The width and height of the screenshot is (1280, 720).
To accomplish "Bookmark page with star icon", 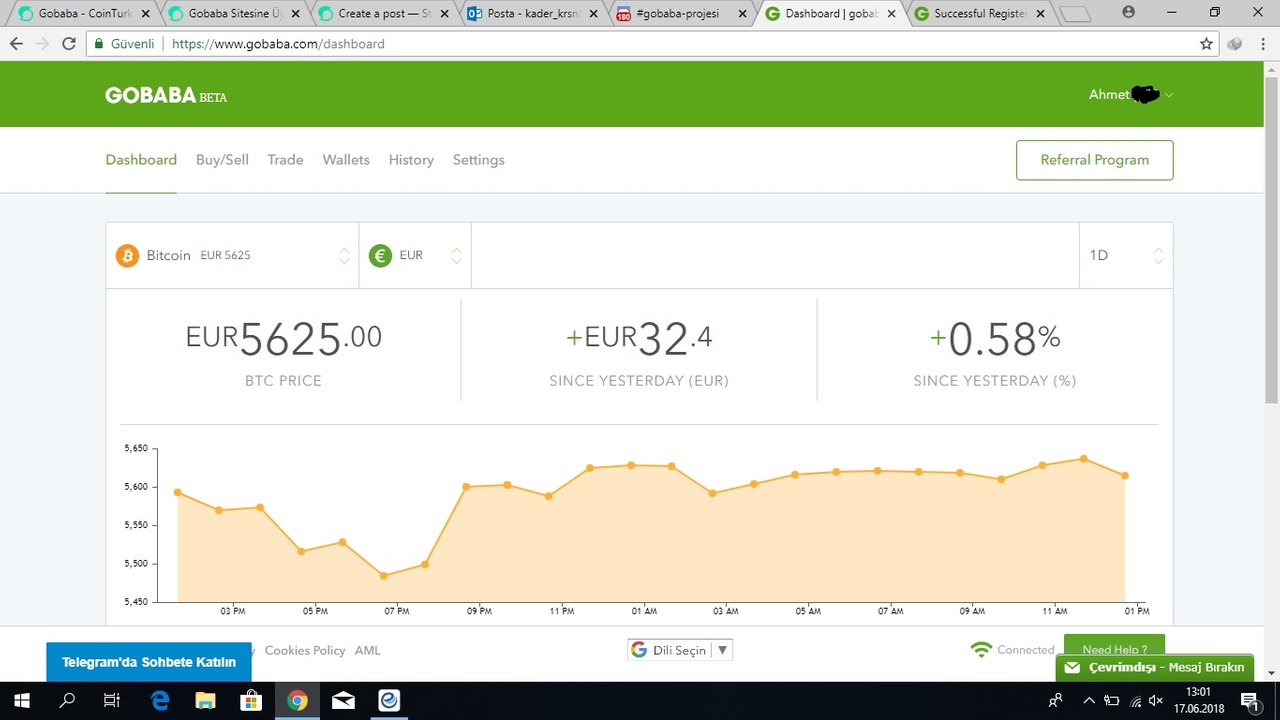I will [1206, 44].
